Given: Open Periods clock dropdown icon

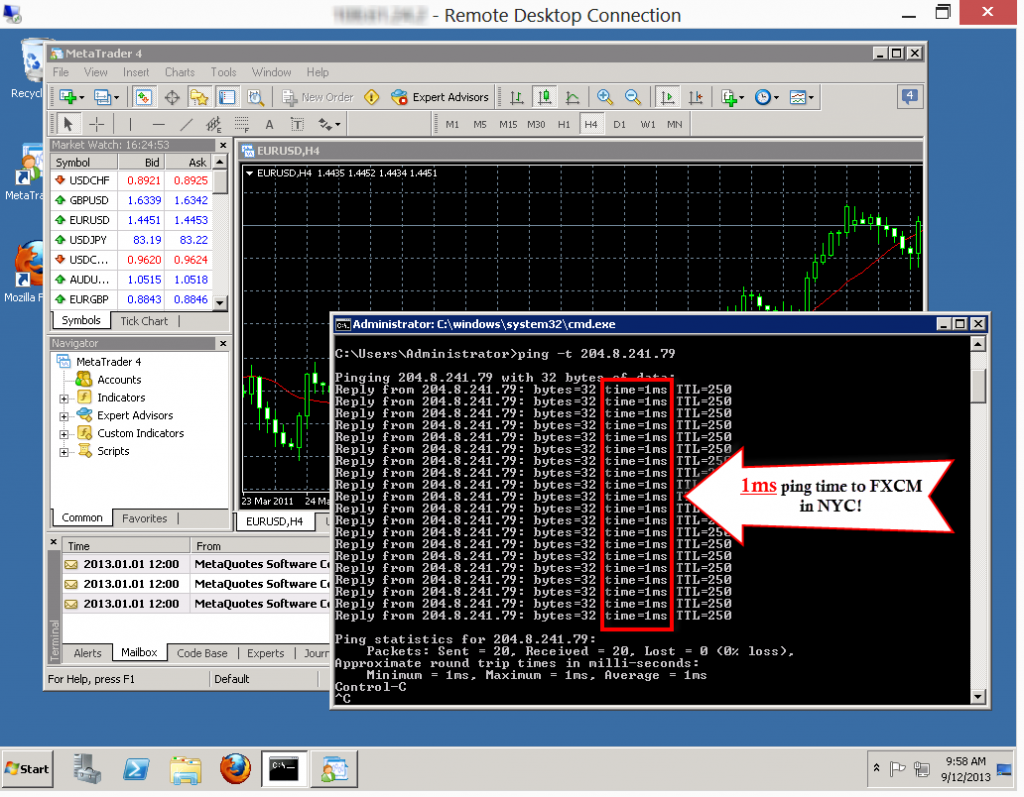Looking at the screenshot, I should click(x=766, y=98).
